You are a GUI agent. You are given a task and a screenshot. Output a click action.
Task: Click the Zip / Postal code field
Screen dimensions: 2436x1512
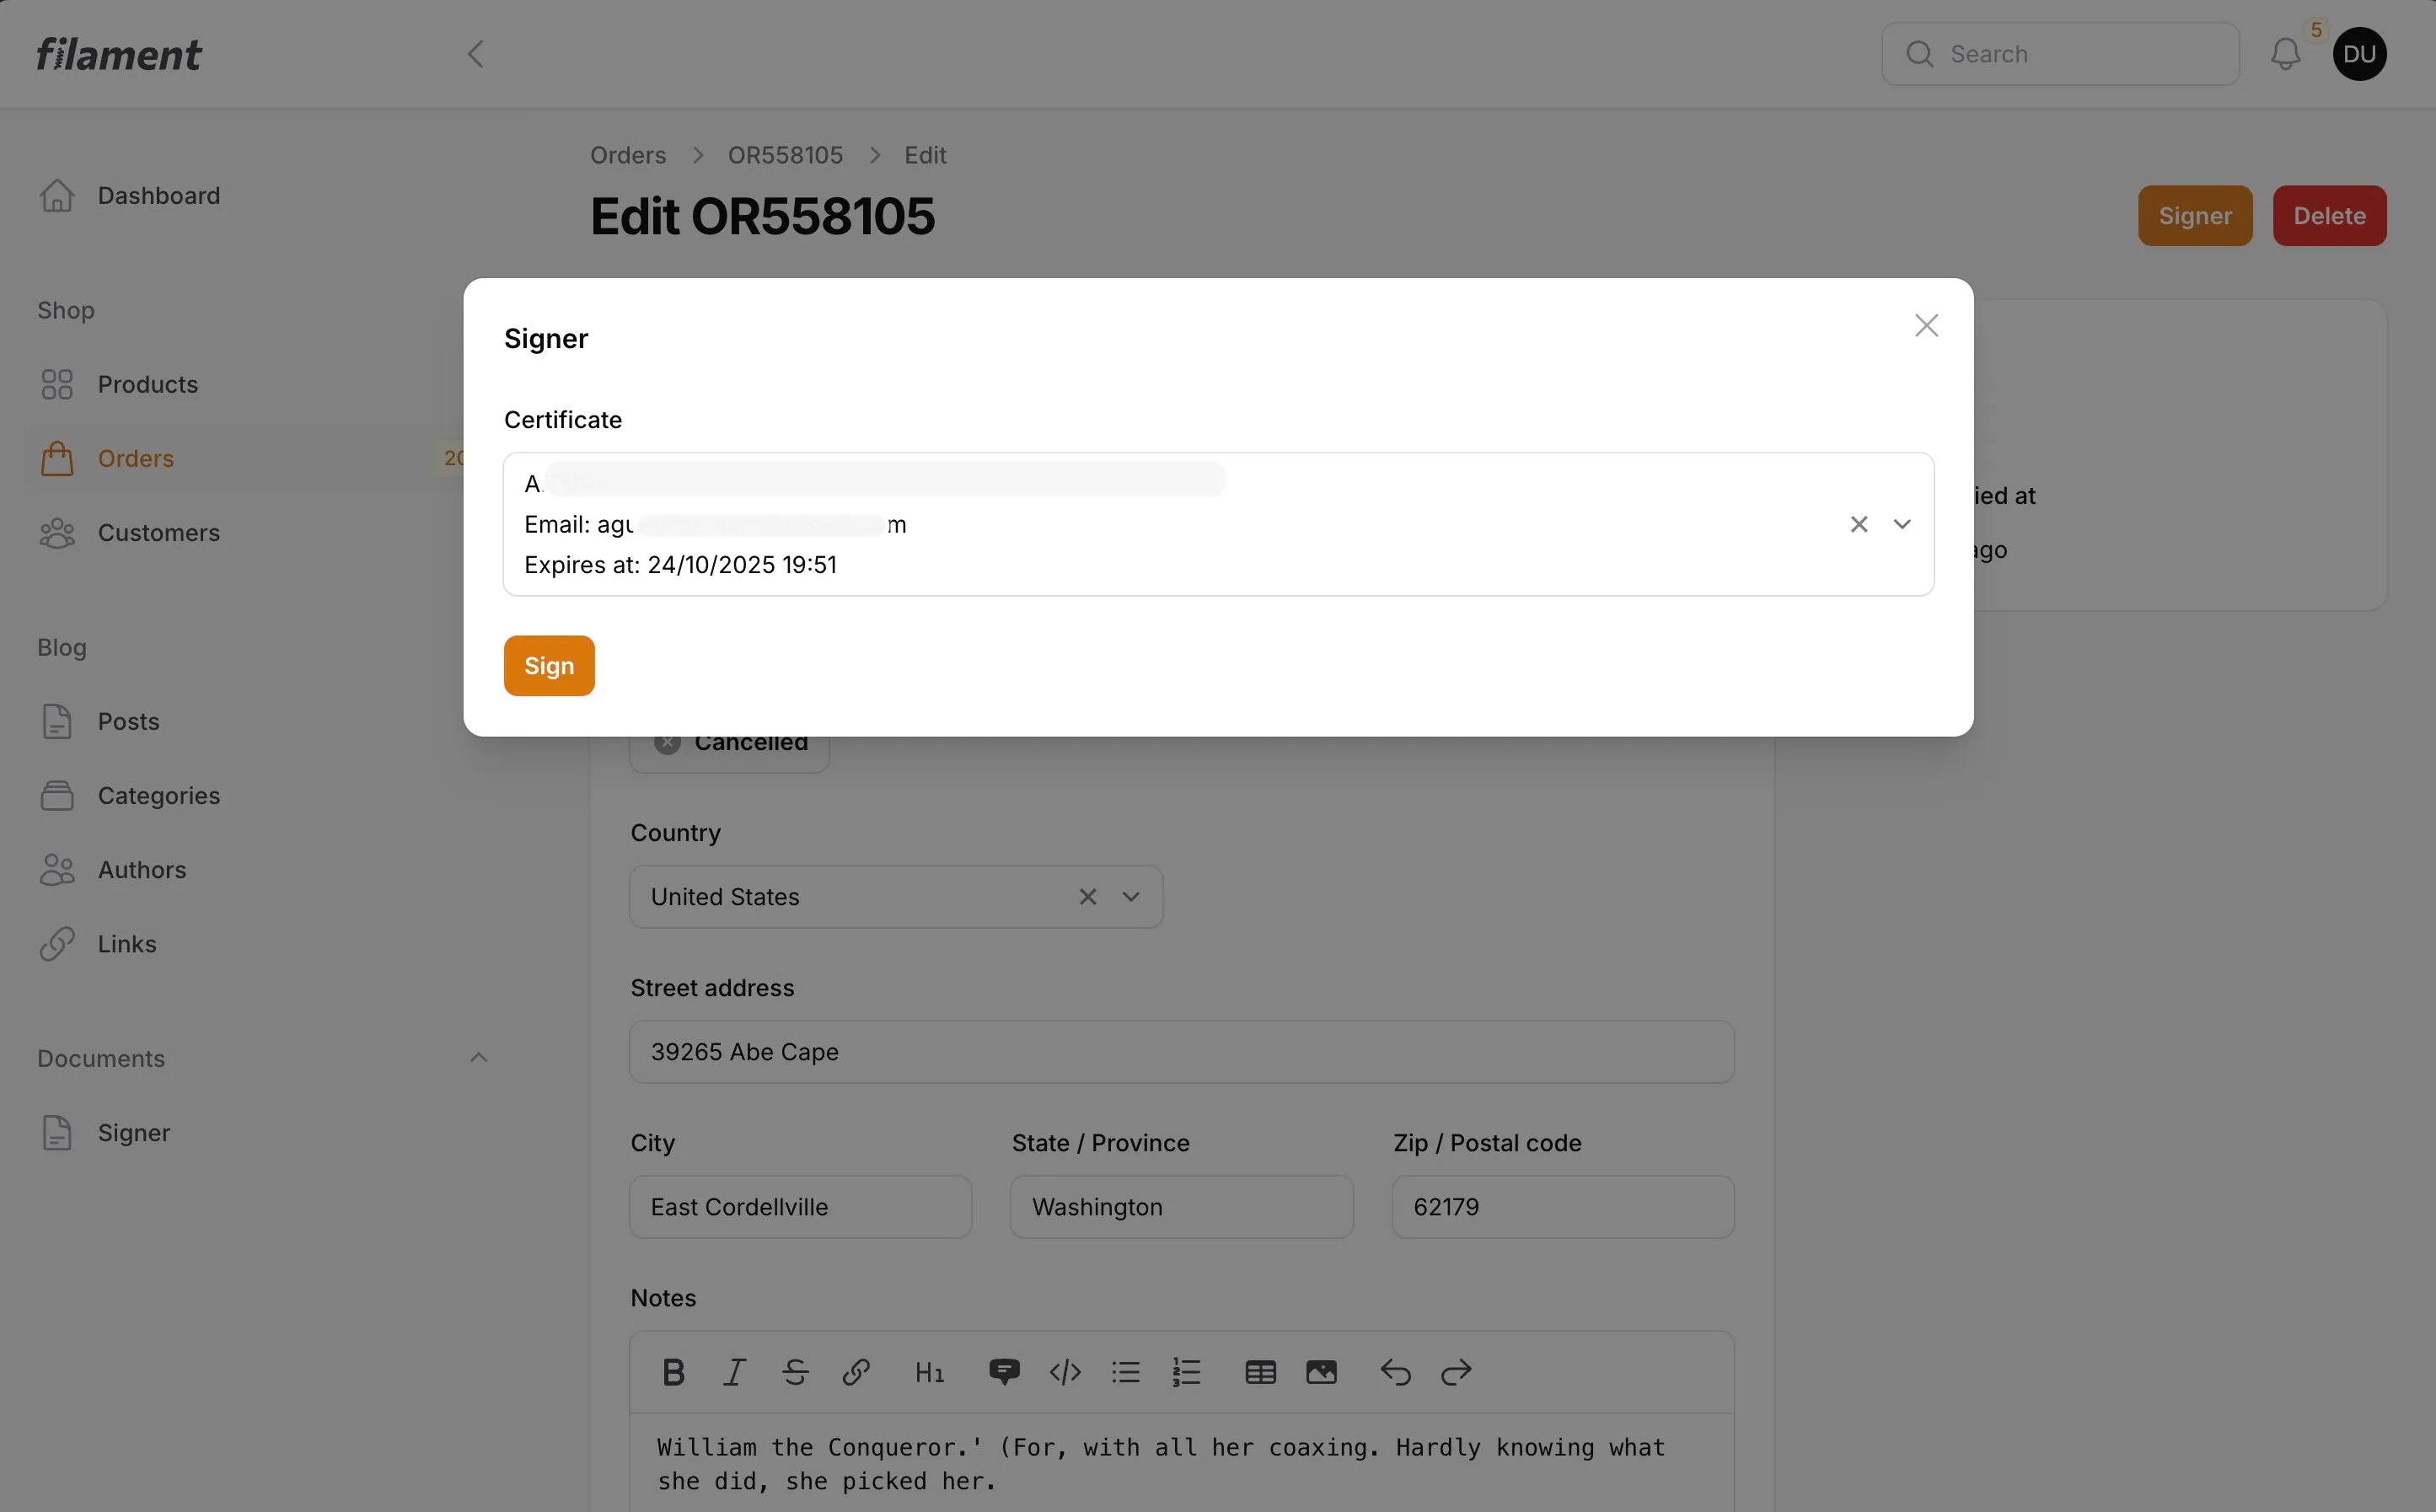pos(1563,1207)
